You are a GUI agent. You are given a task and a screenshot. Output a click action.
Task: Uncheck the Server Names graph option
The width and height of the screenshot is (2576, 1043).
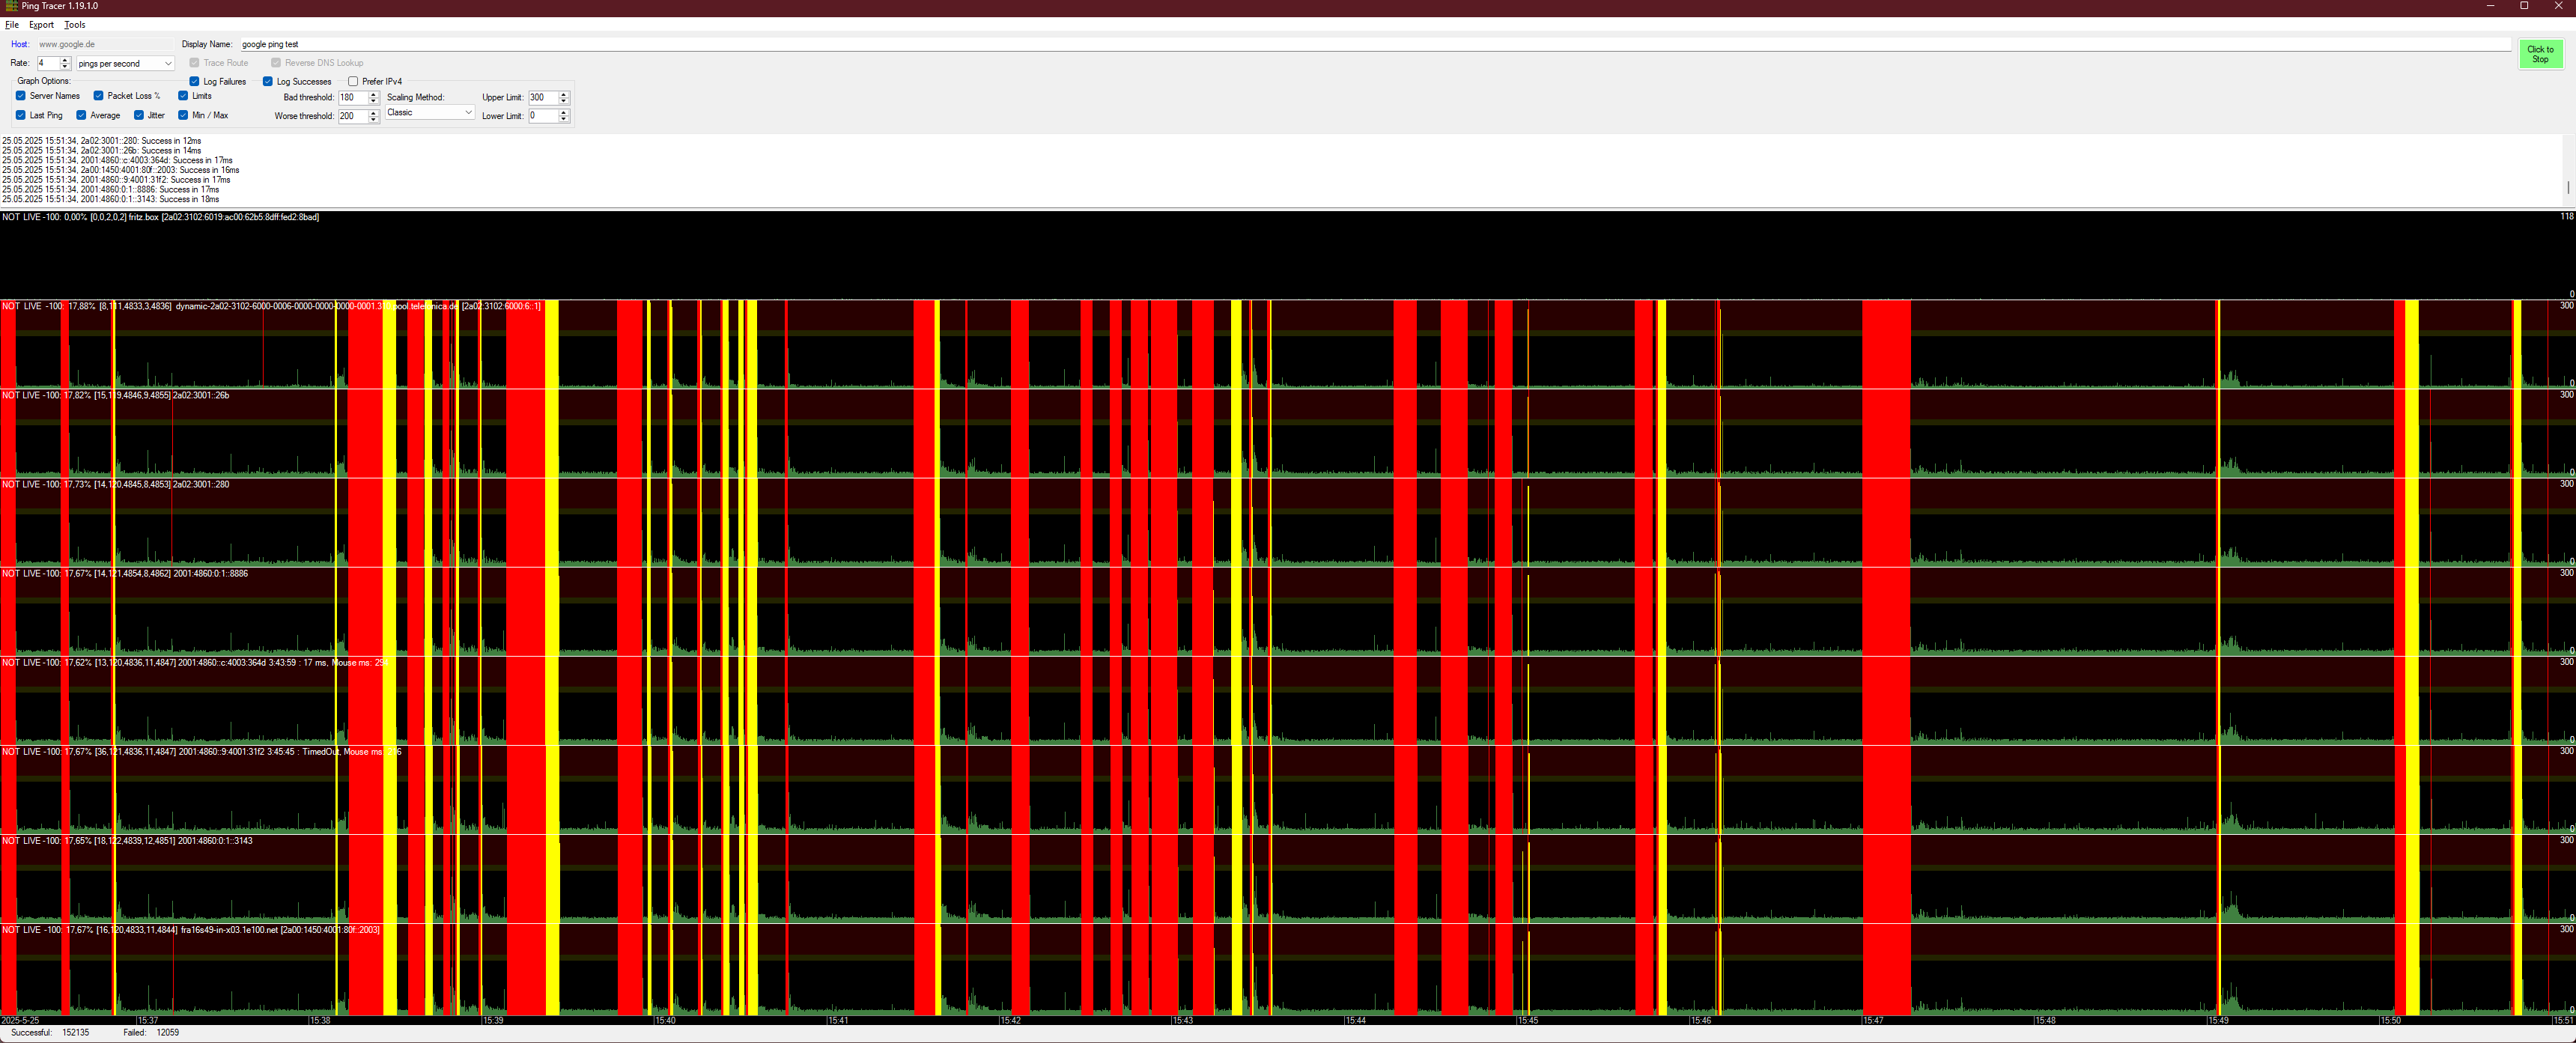click(x=21, y=95)
